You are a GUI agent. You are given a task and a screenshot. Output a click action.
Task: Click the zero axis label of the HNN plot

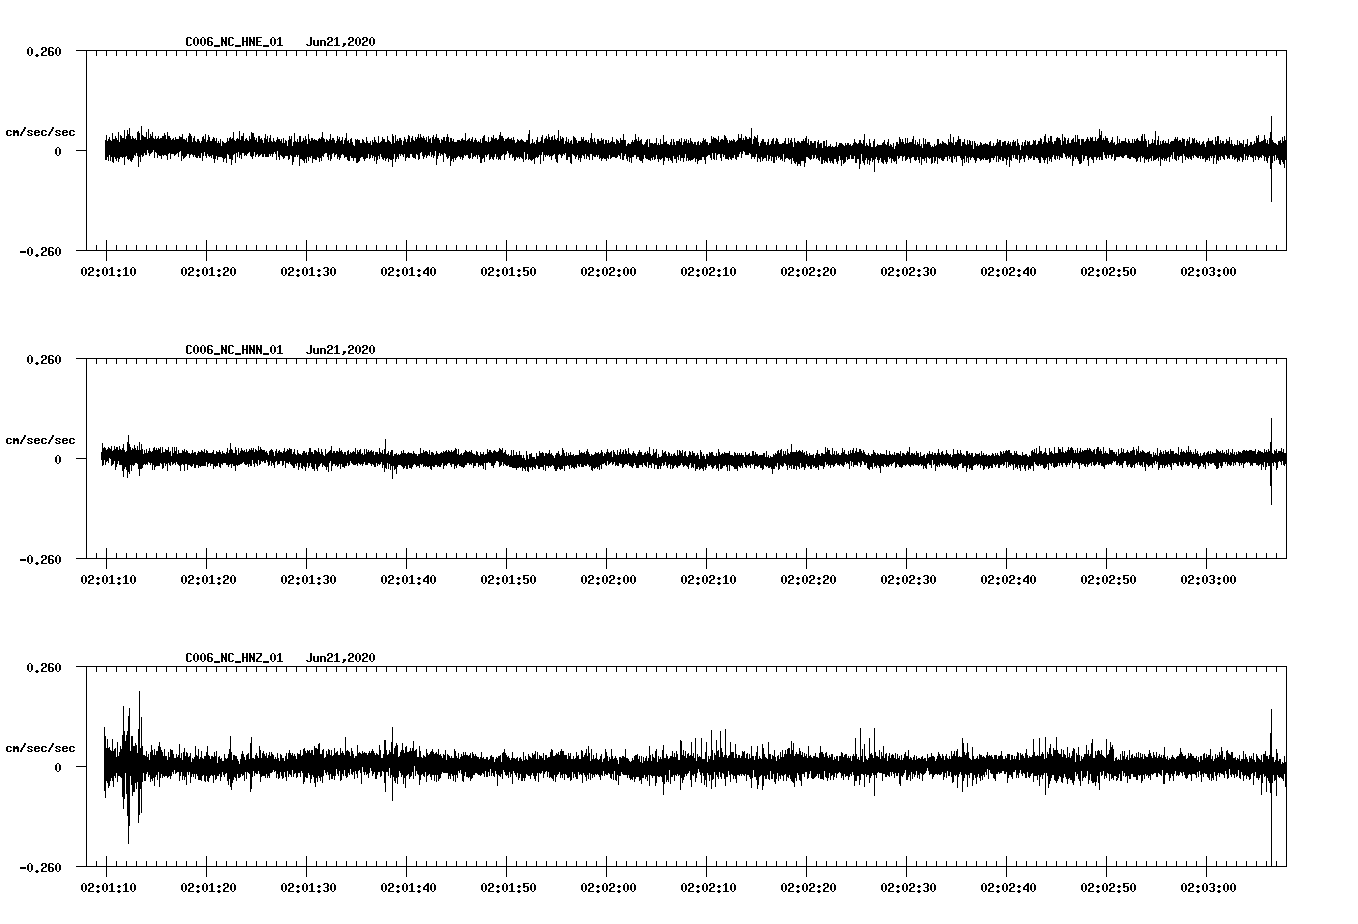pyautogui.click(x=58, y=459)
